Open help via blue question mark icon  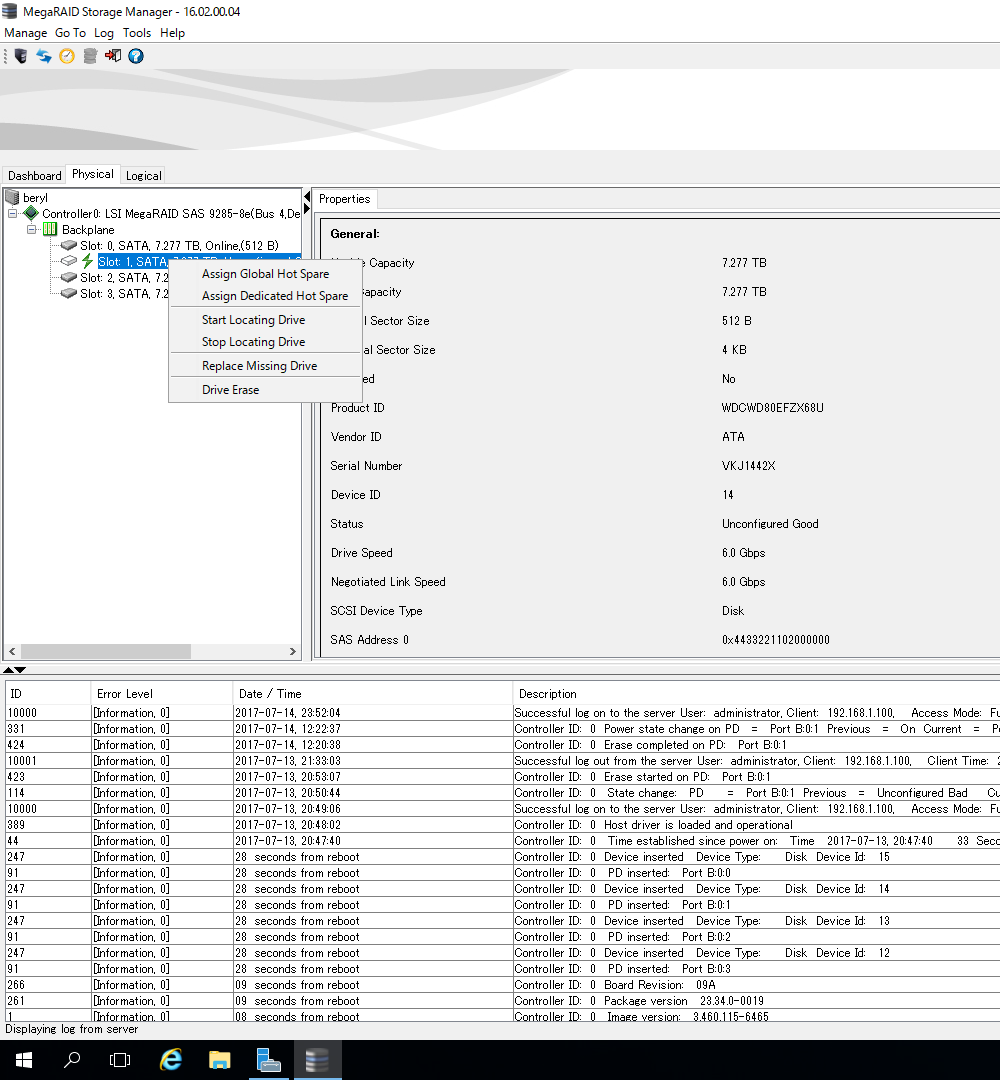[x=136, y=56]
